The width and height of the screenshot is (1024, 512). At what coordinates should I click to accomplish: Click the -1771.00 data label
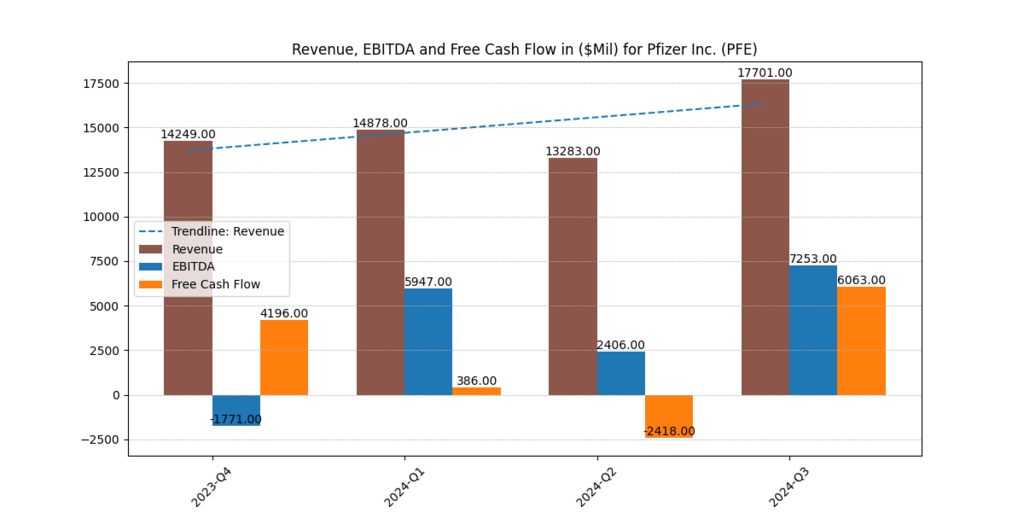tap(236, 419)
